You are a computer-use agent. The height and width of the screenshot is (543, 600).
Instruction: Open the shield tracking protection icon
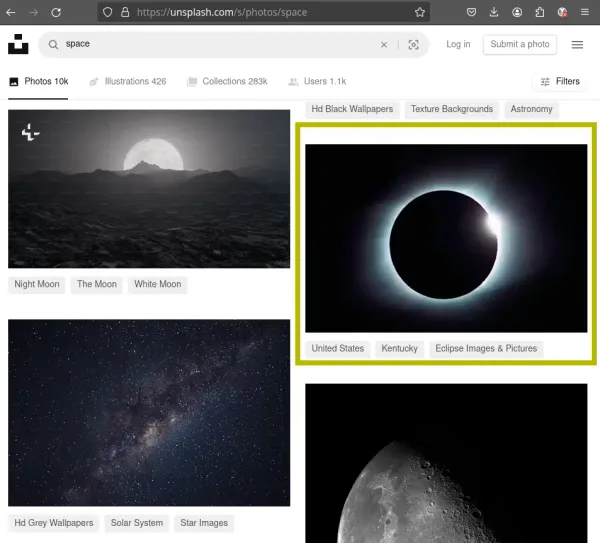[108, 12]
